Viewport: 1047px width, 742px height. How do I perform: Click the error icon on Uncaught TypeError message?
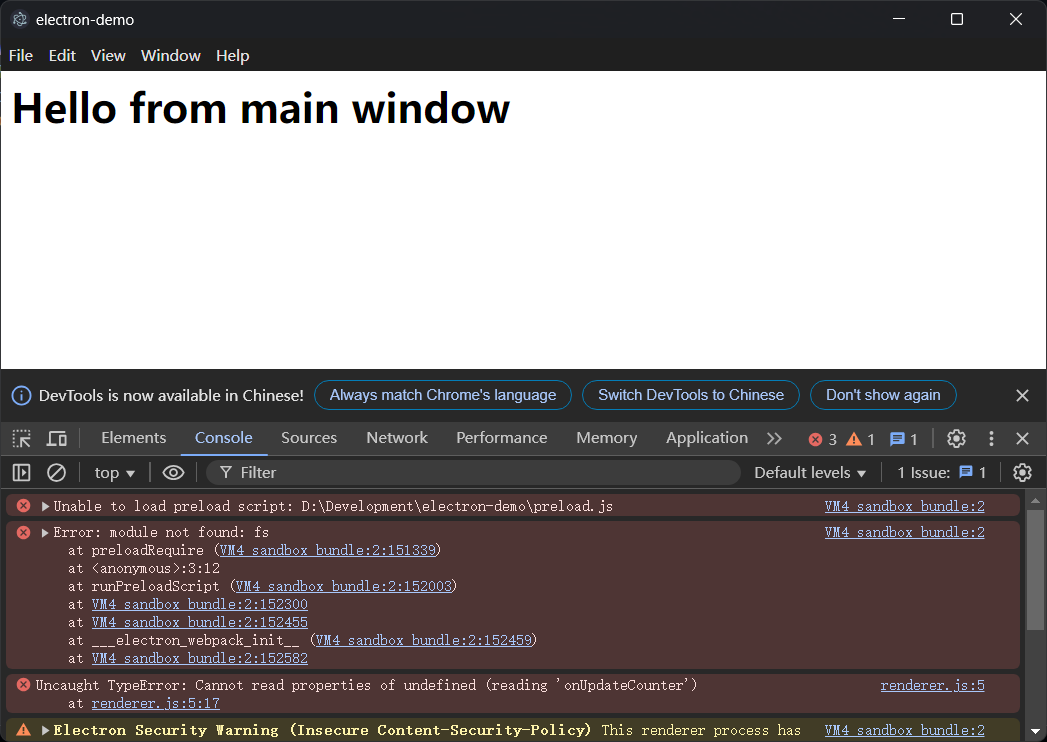23,685
